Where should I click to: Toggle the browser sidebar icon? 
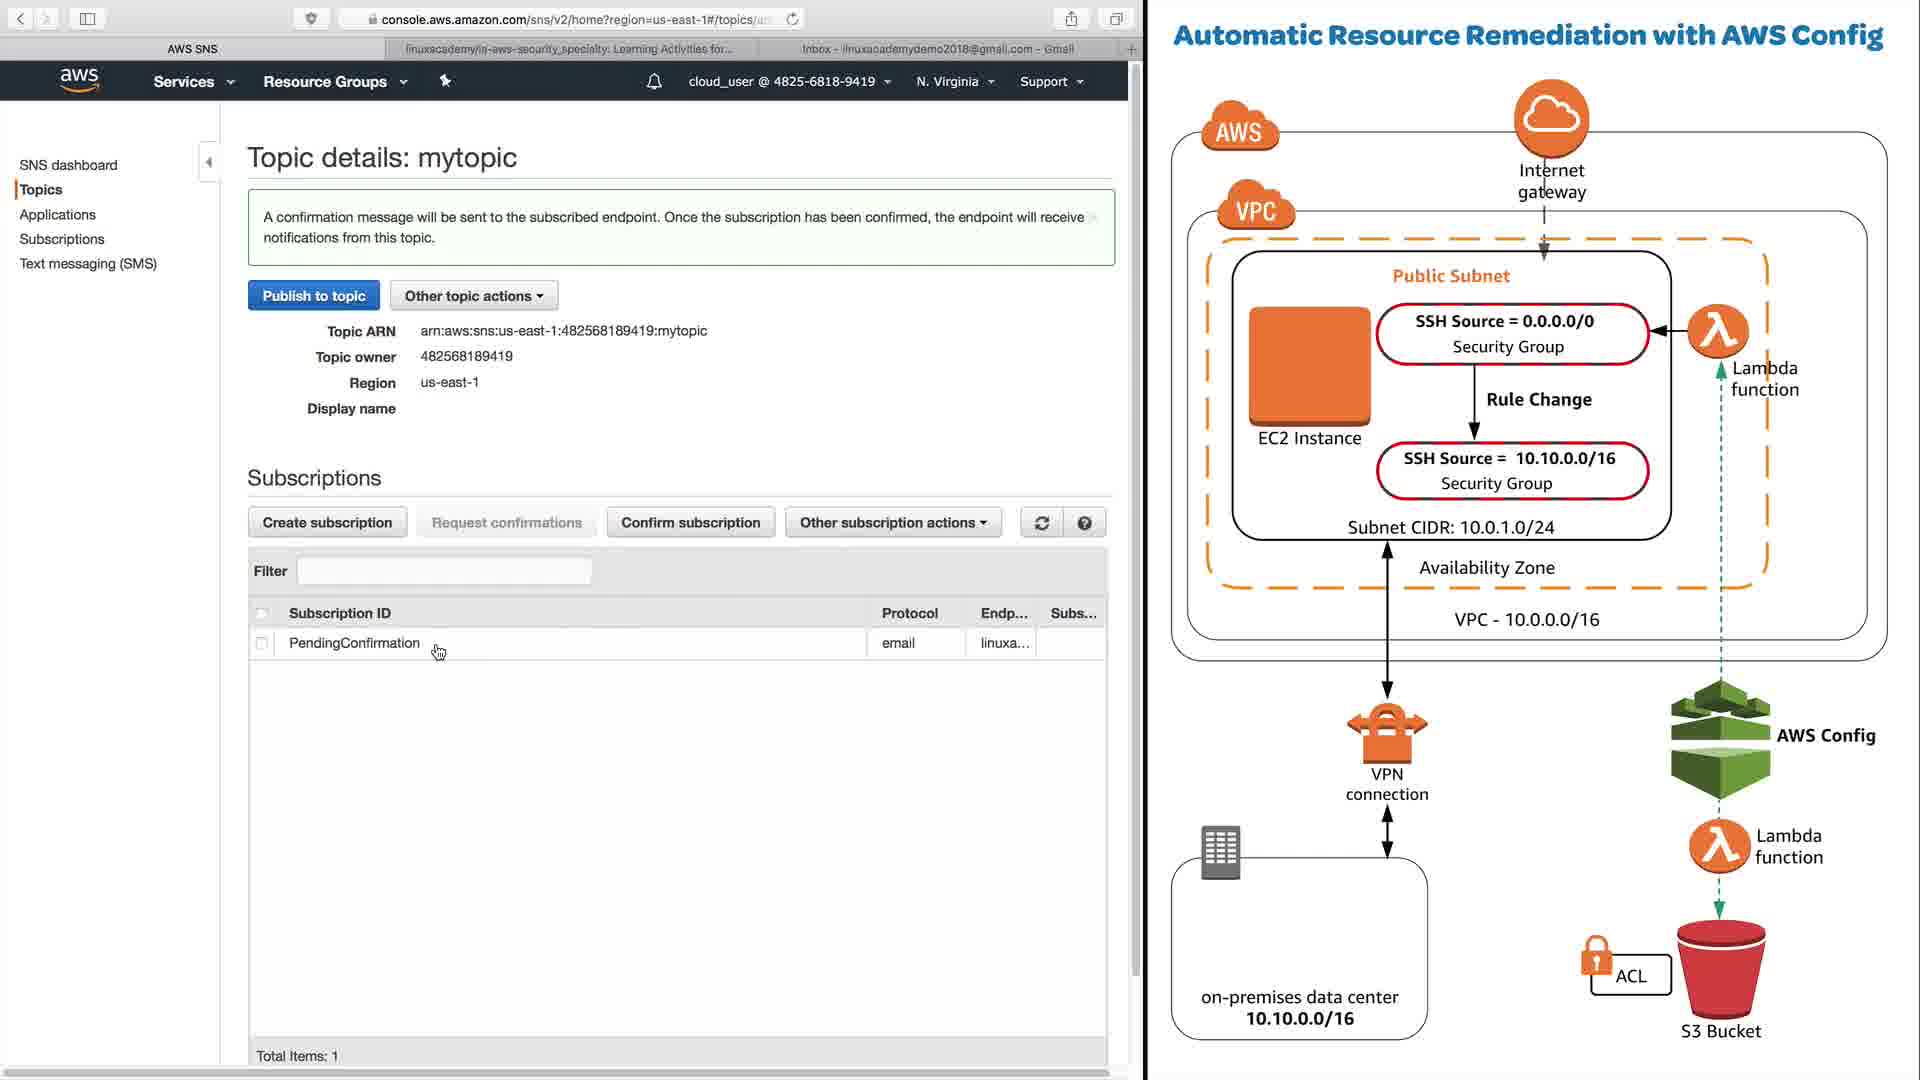pyautogui.click(x=87, y=19)
